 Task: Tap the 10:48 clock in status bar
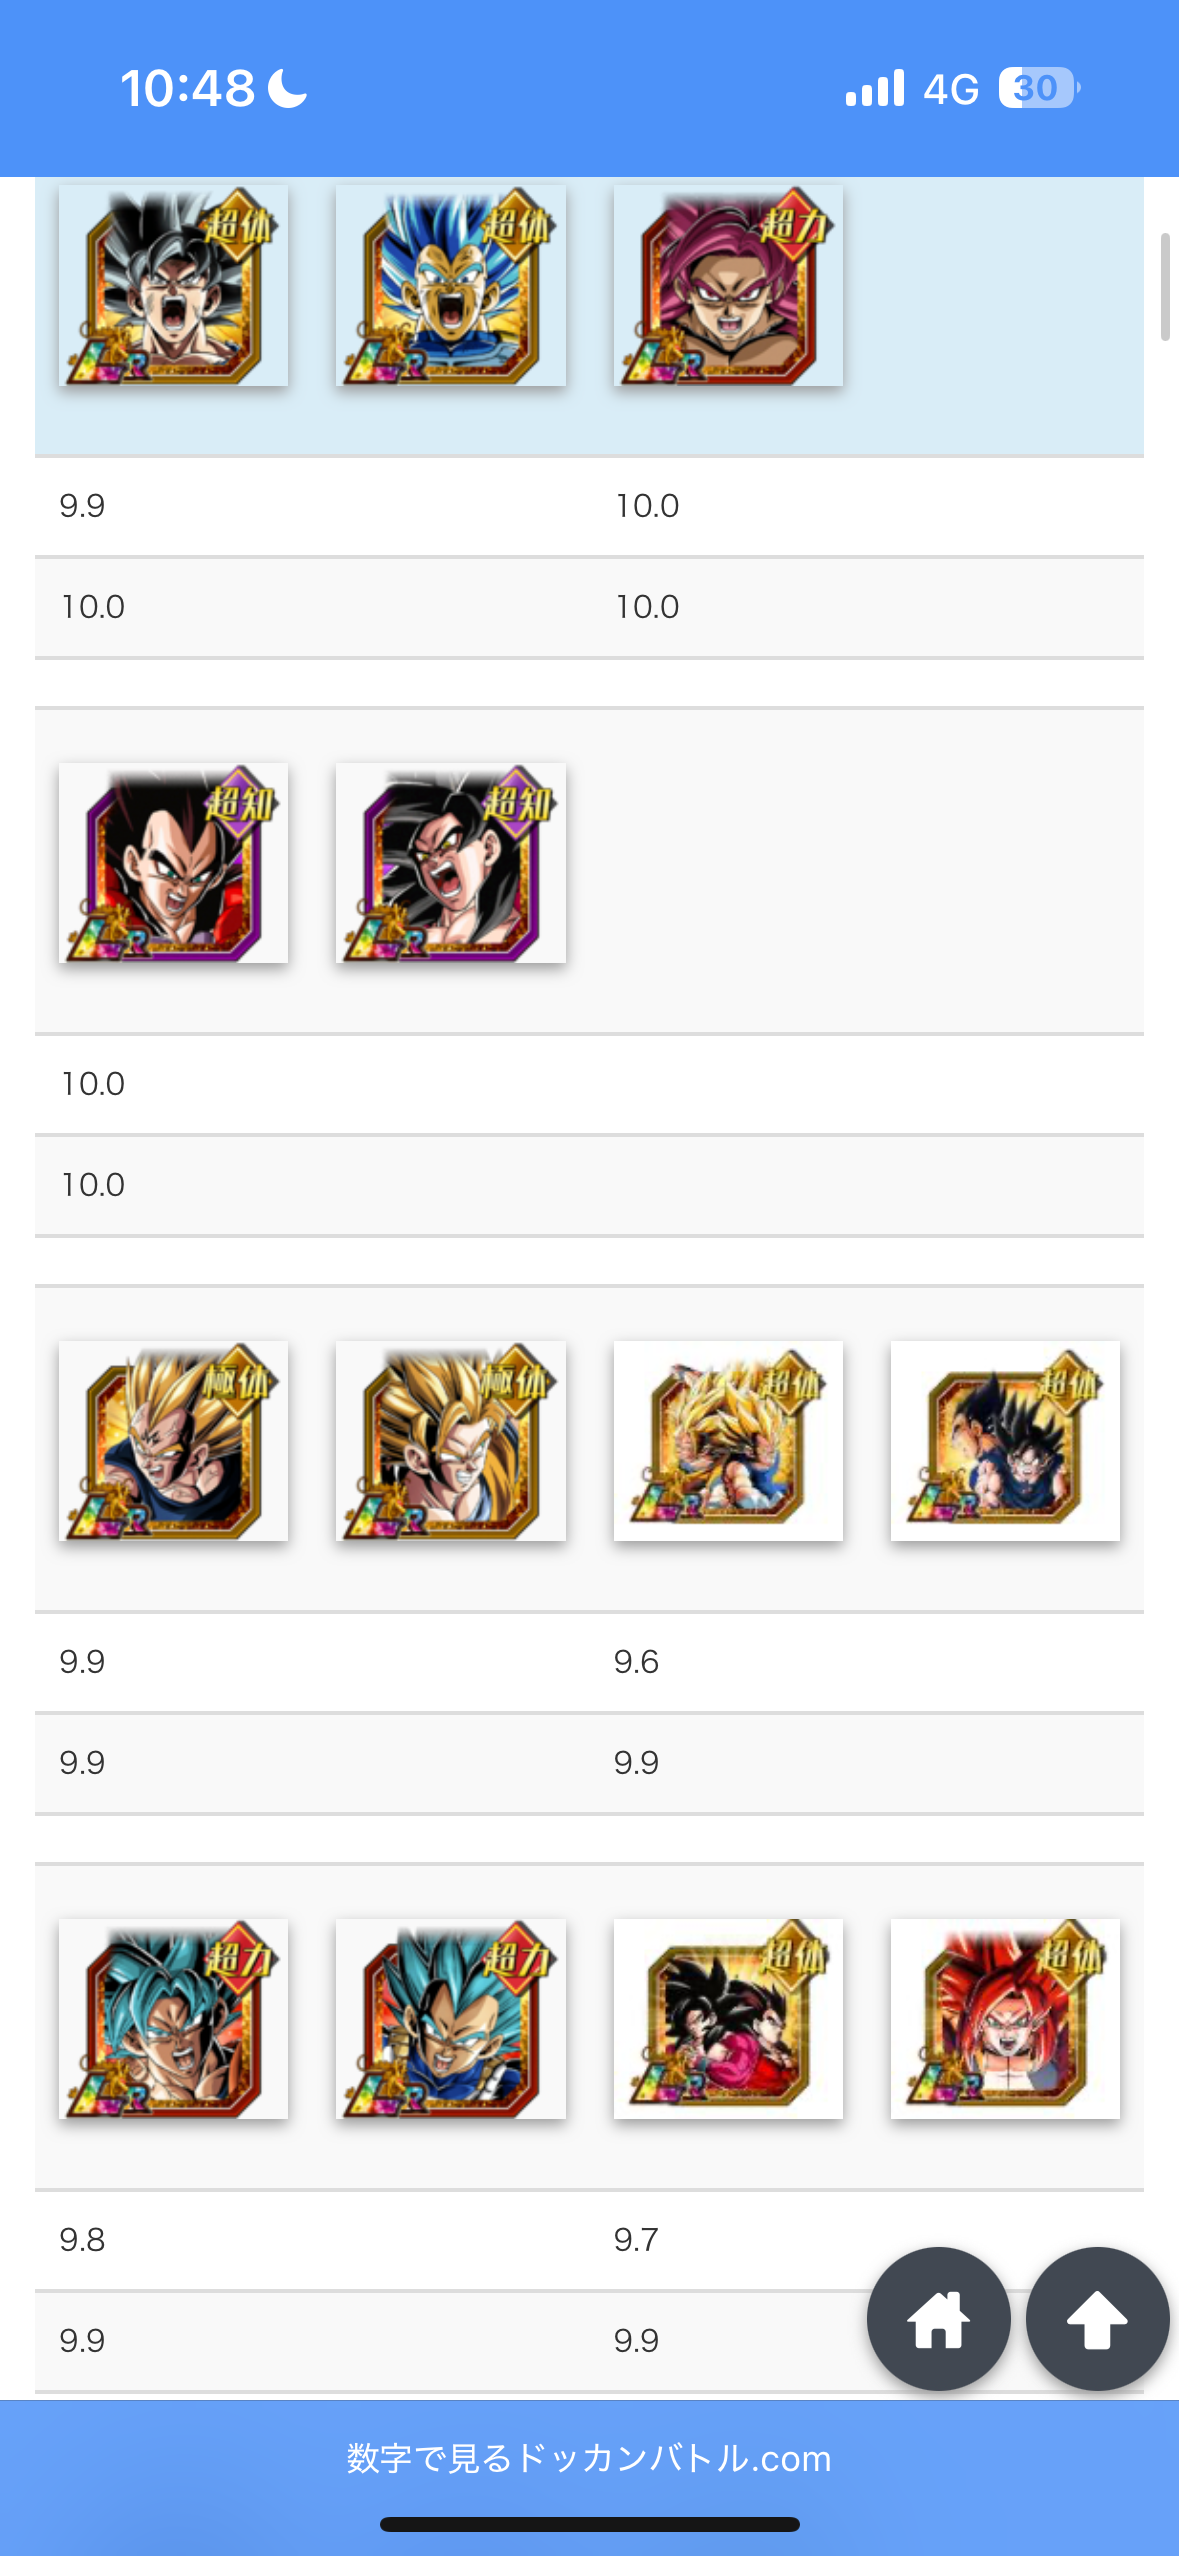coord(188,88)
